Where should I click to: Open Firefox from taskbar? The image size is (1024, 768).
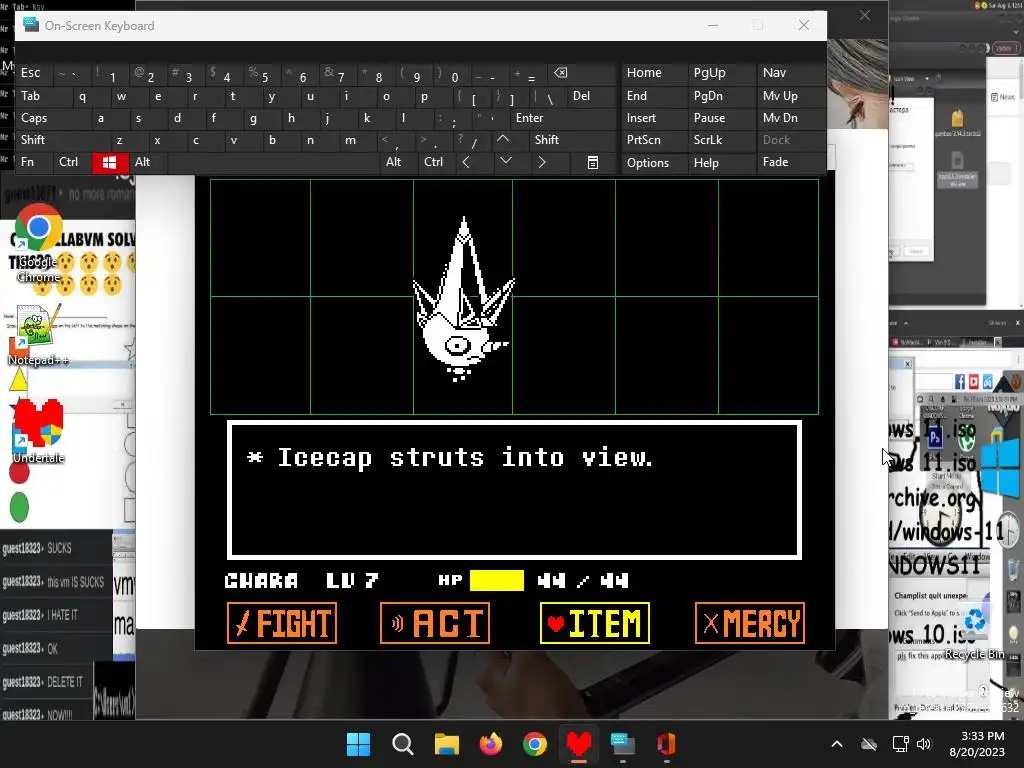coord(490,744)
